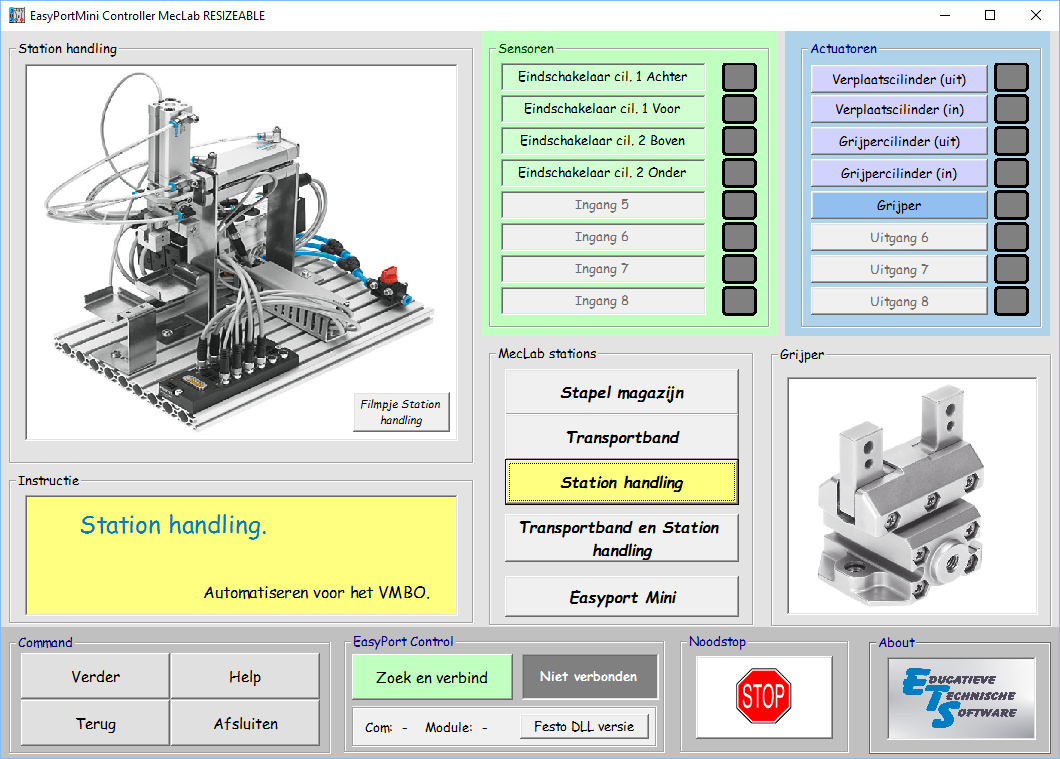Click indicator lamp beside Verplaatscilinder (uit)
The image size is (1060, 759).
tap(1011, 77)
